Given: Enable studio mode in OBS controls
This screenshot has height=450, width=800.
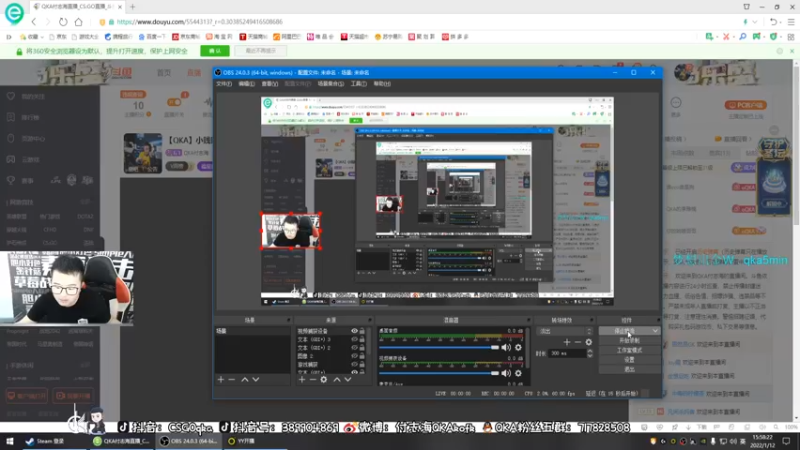Looking at the screenshot, I should click(630, 351).
